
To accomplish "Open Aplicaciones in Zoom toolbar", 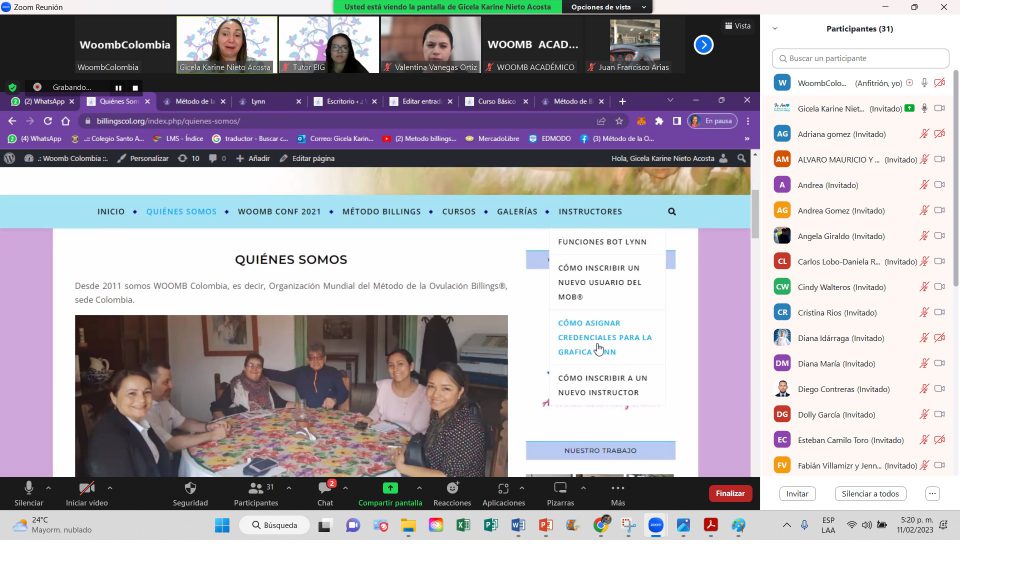I will (x=503, y=493).
